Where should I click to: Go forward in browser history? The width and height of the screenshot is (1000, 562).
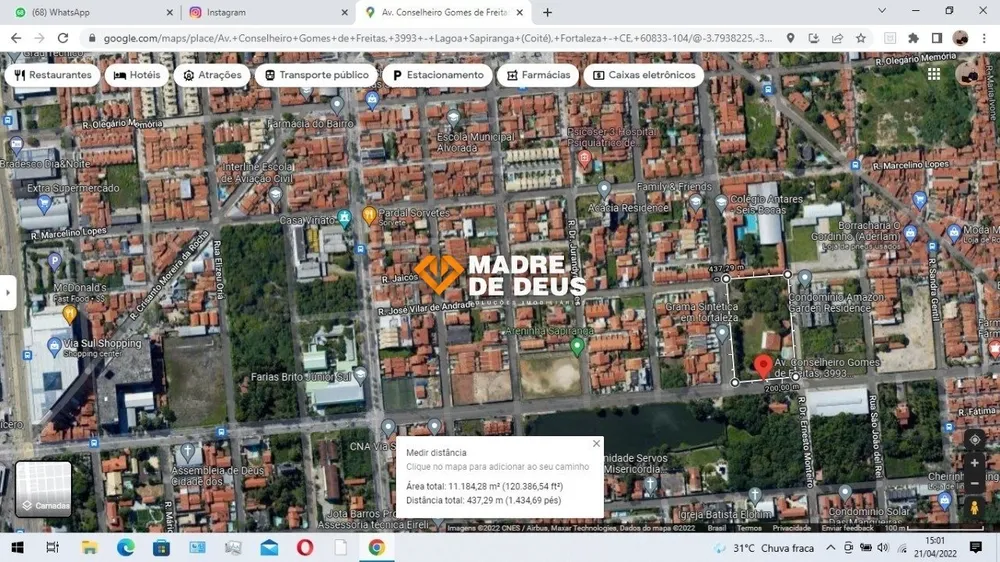(40, 38)
